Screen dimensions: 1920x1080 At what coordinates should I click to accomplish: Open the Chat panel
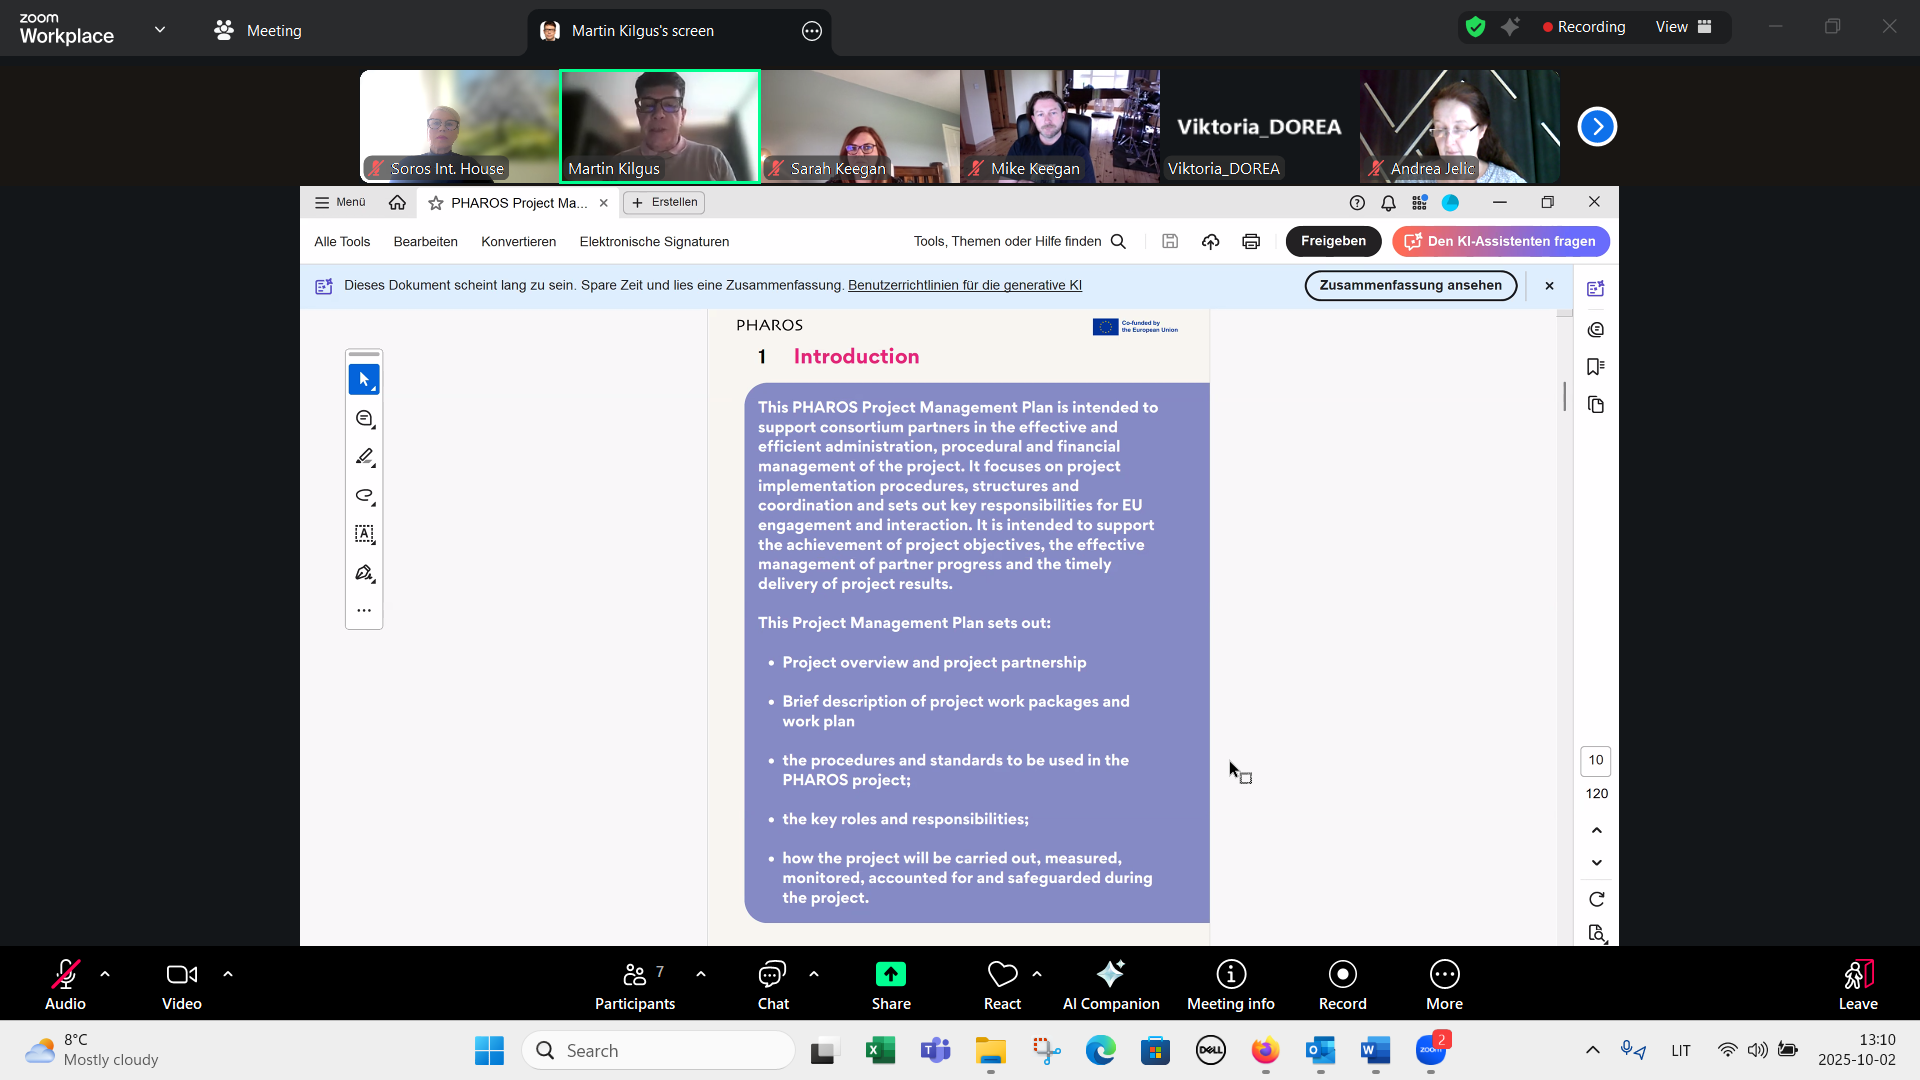click(772, 985)
